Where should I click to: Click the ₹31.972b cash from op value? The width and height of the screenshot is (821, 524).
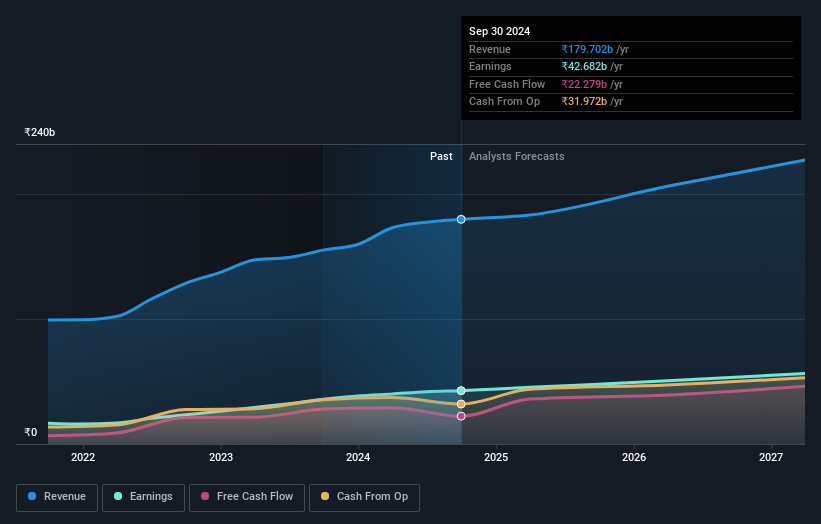pos(584,102)
